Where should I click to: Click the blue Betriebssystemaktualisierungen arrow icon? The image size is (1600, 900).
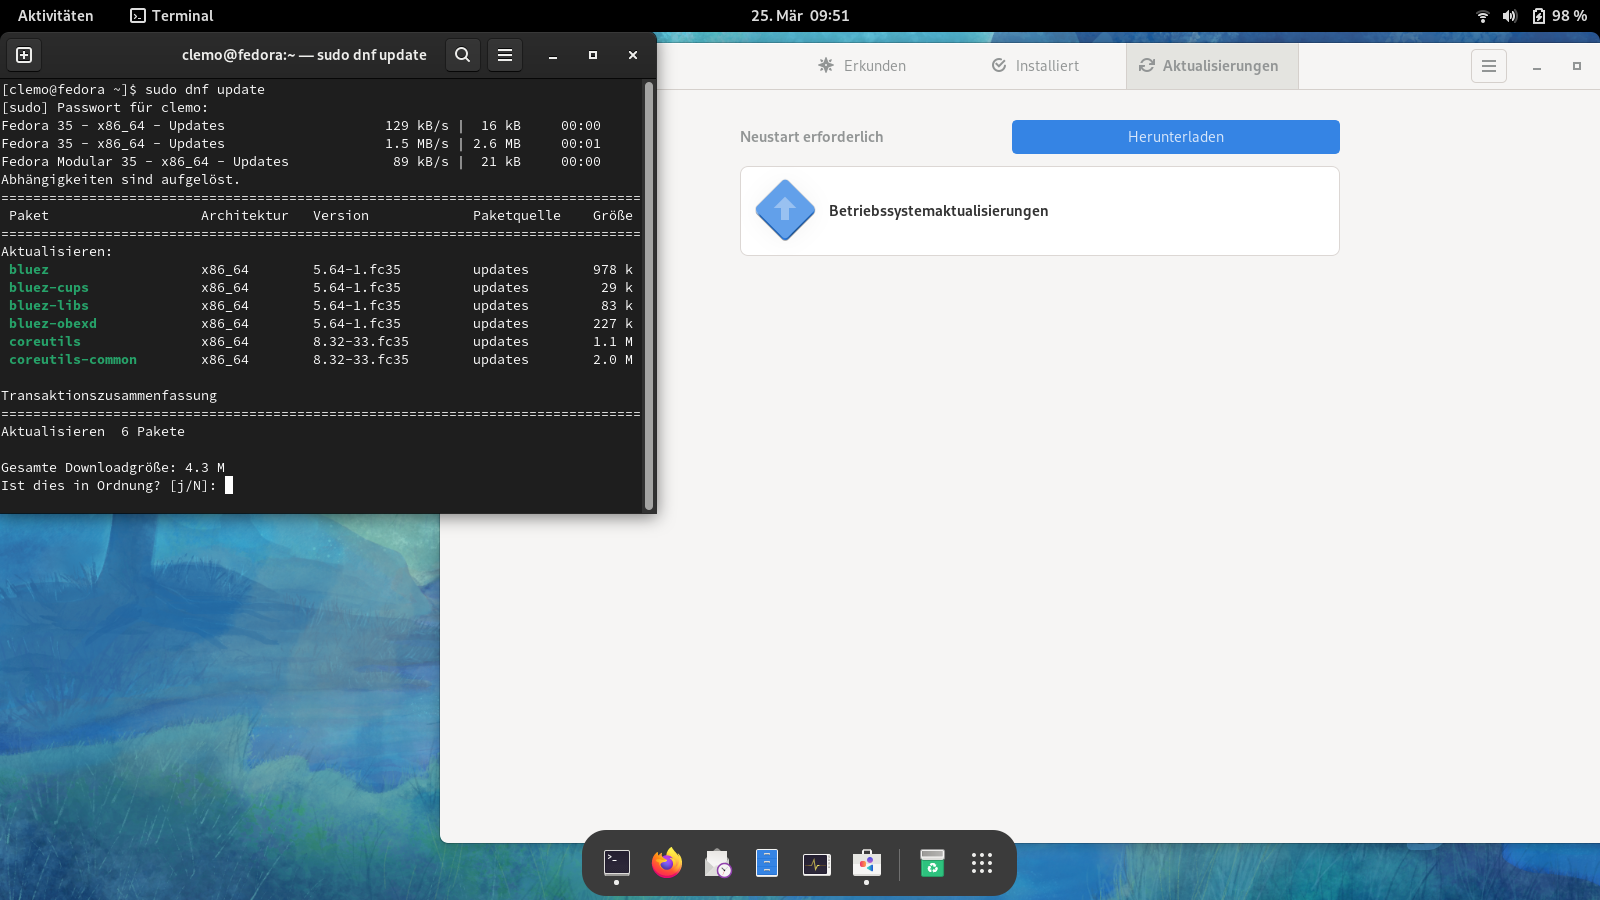pos(785,210)
